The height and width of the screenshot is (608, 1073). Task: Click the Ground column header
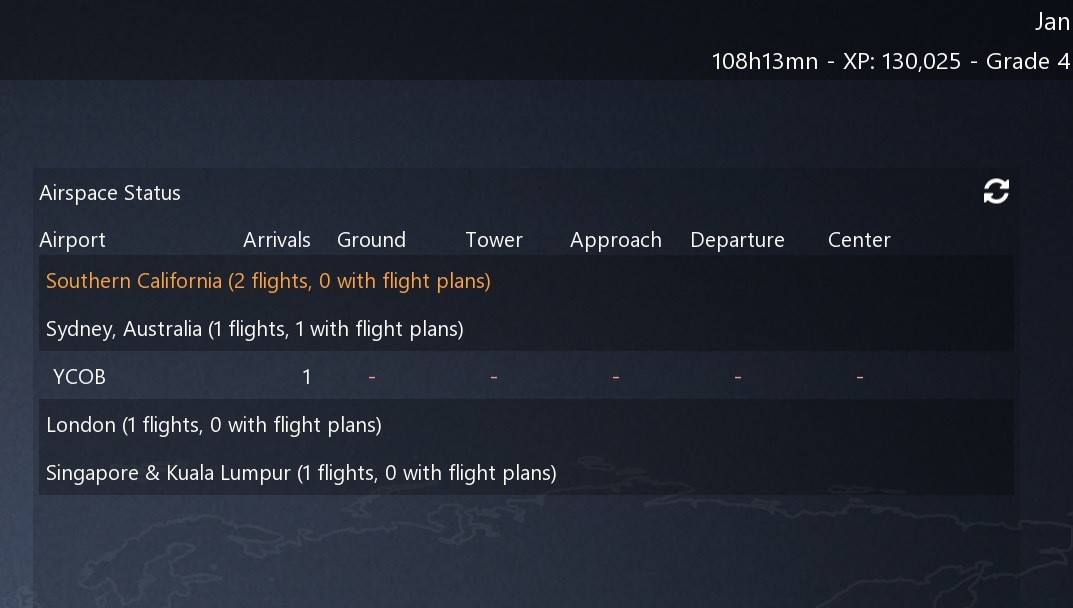pyautogui.click(x=371, y=240)
